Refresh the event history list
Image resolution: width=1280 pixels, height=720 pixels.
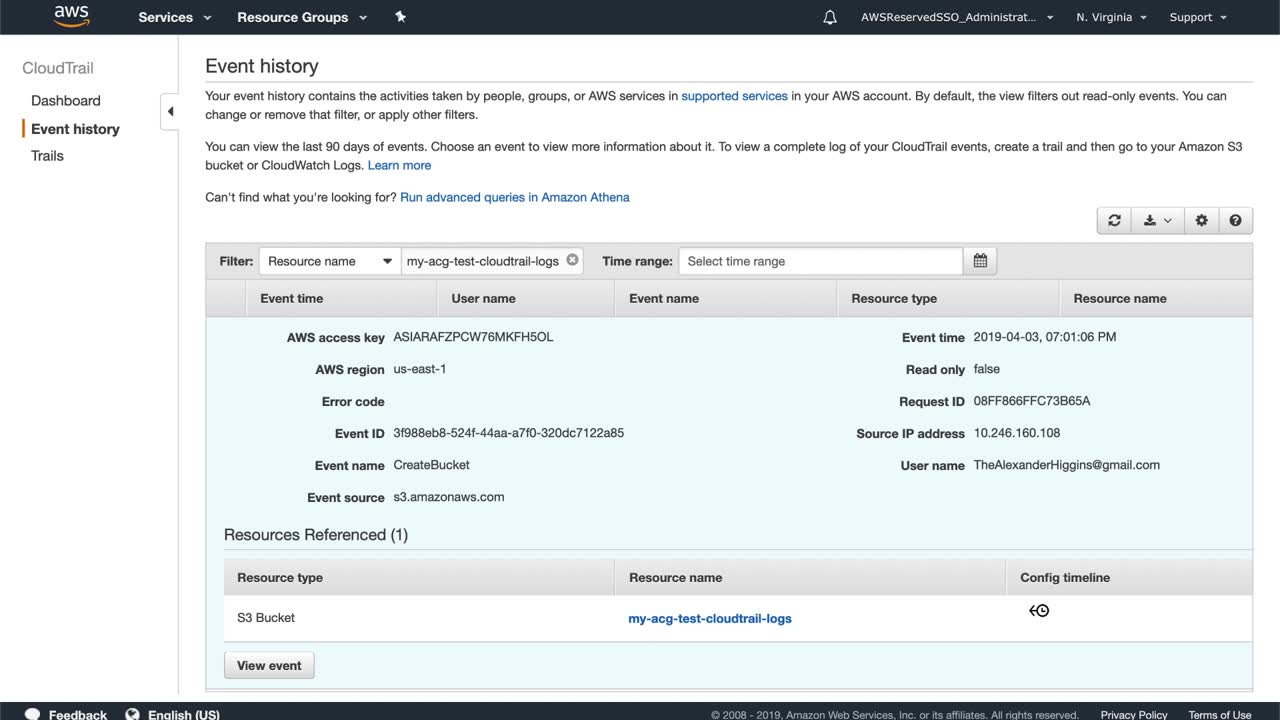pyautogui.click(x=1114, y=221)
